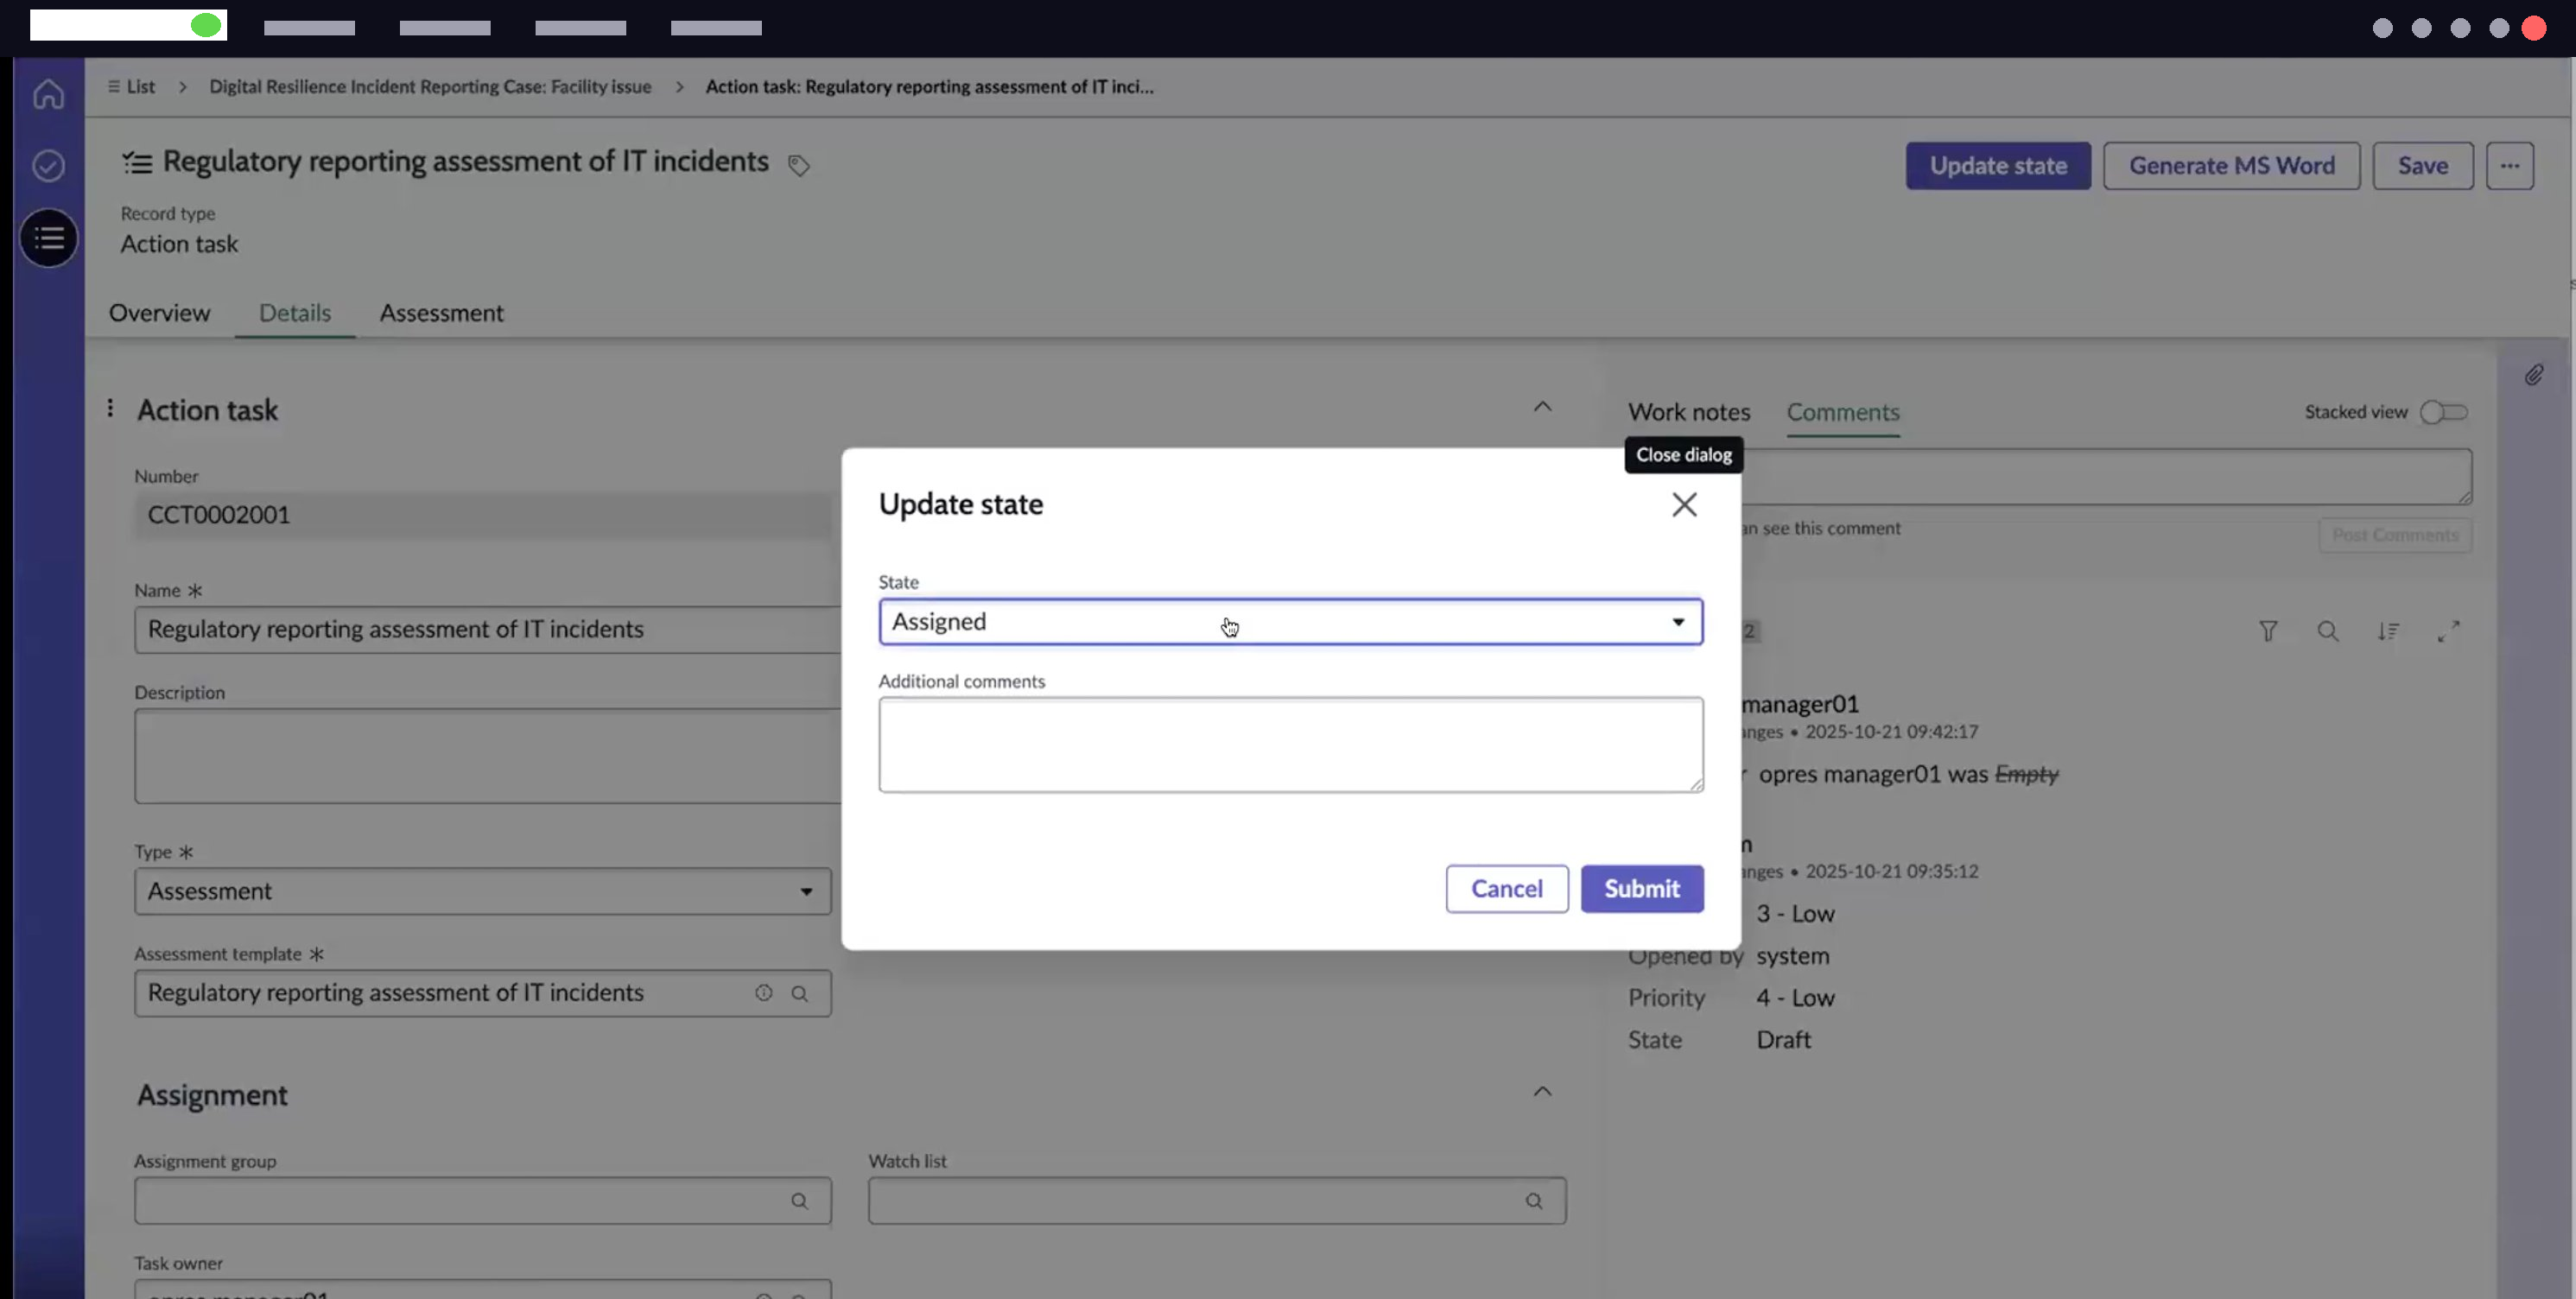
Task: Open the Comments tab
Action: point(1842,412)
